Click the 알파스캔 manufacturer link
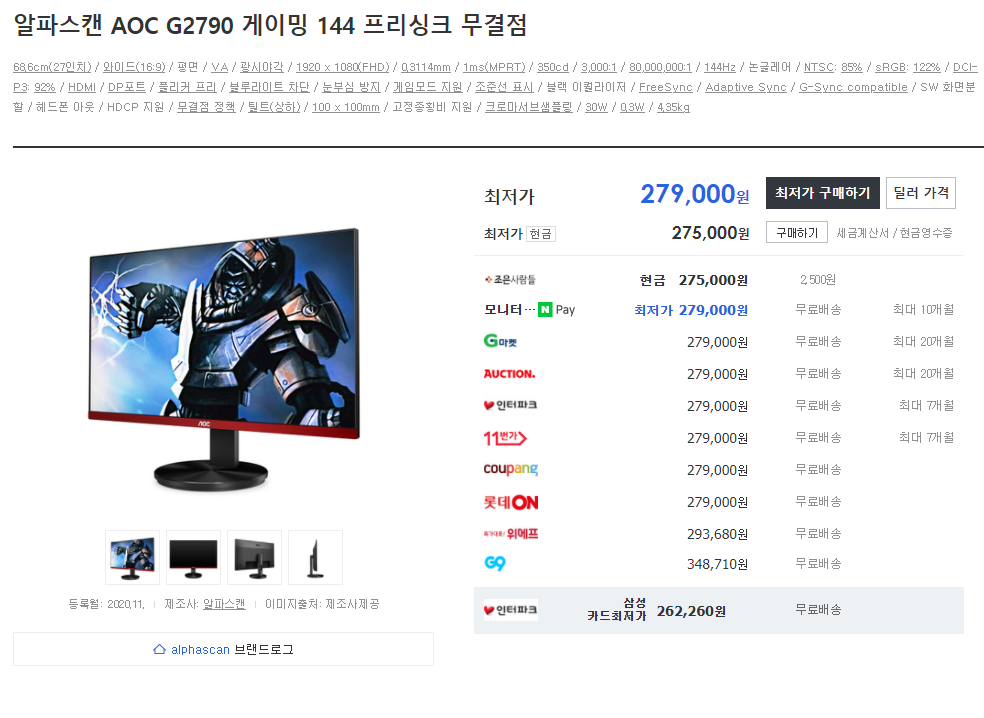Viewport: 984px width, 718px height. [224, 604]
